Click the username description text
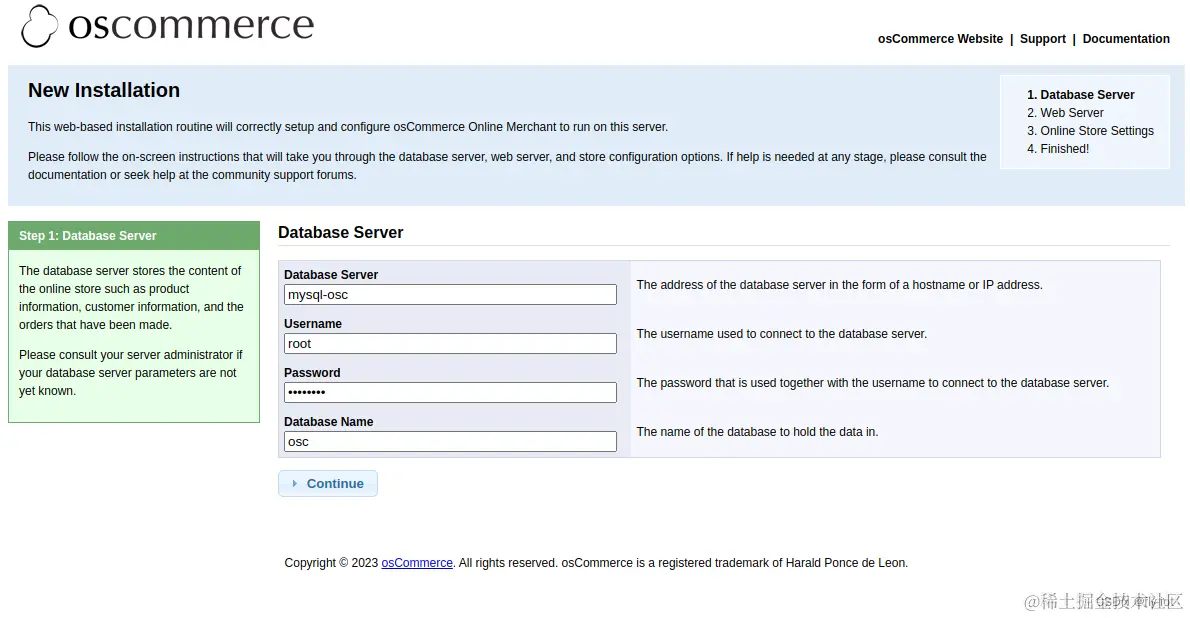 [782, 334]
